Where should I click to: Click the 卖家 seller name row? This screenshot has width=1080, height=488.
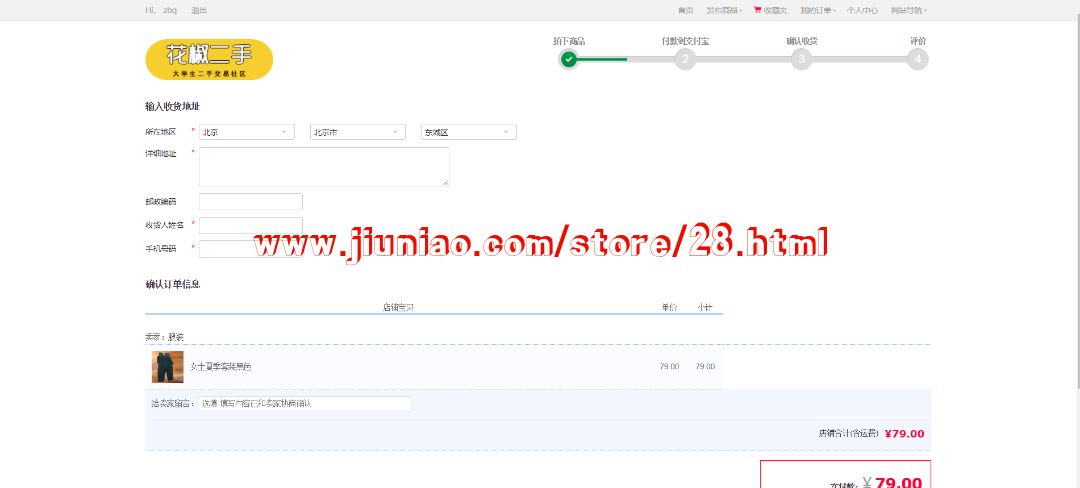click(165, 337)
